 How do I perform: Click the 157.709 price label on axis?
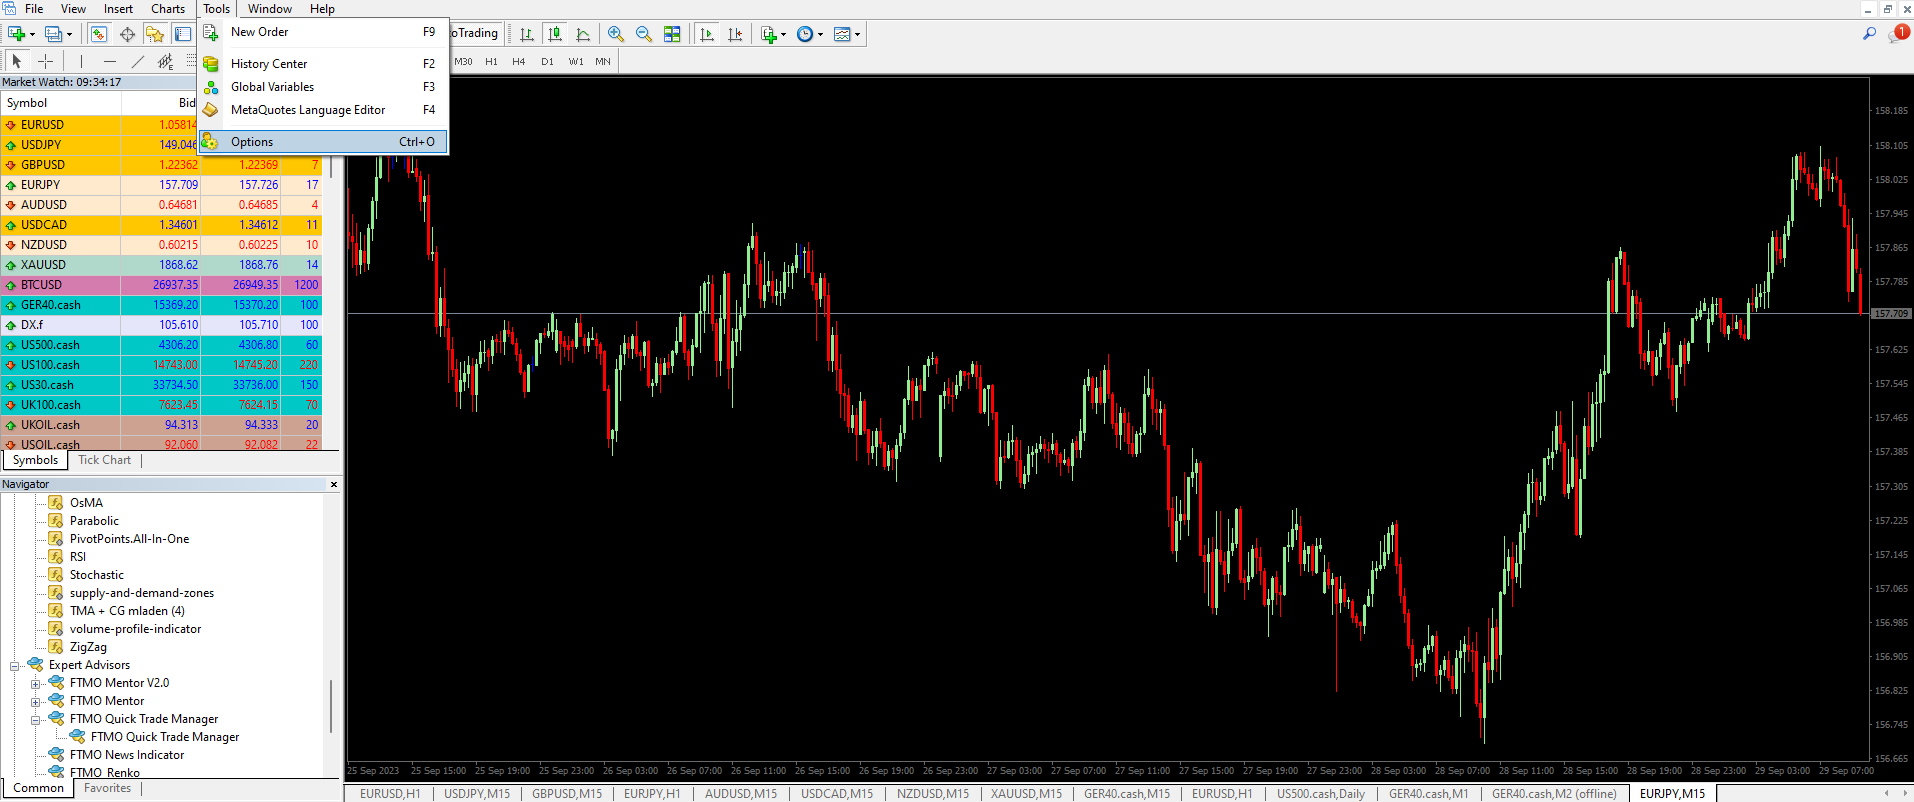coord(1890,314)
